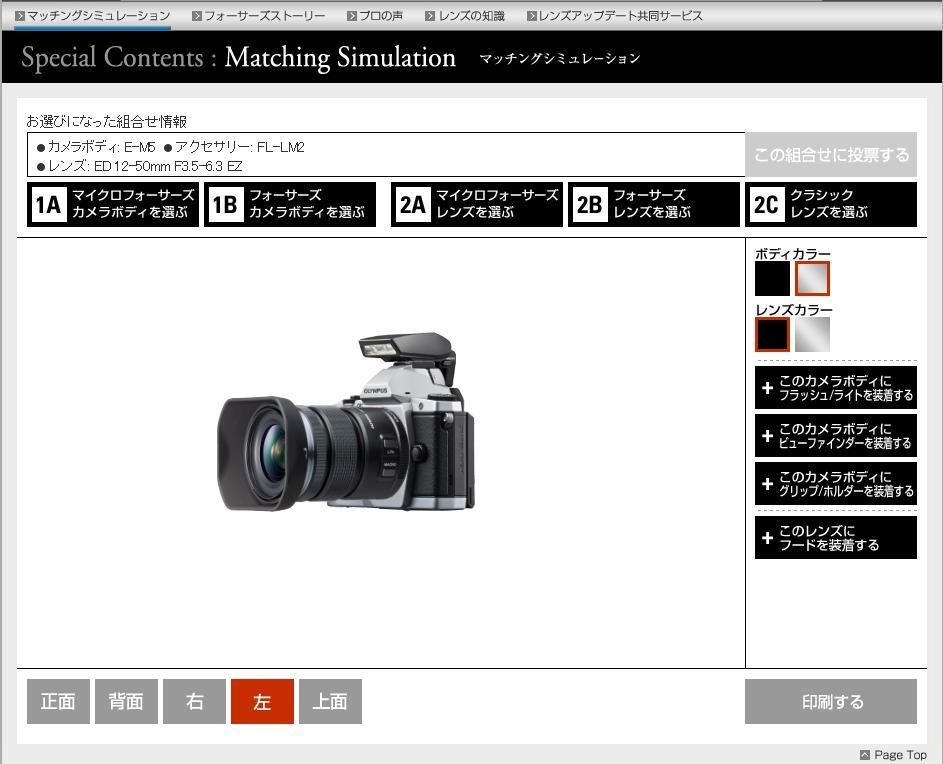The width and height of the screenshot is (943, 764).
Task: Choose silver lens color swatch
Action: 812,335
